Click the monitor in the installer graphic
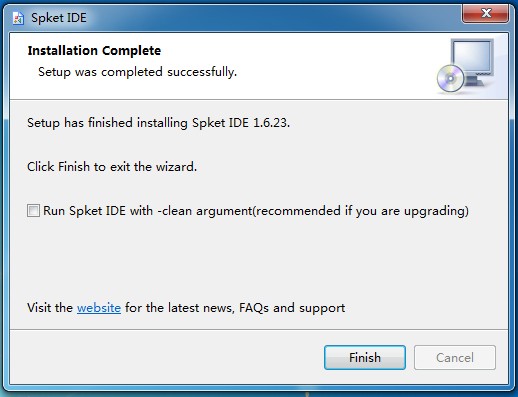The width and height of the screenshot is (518, 397). pyautogui.click(x=474, y=62)
